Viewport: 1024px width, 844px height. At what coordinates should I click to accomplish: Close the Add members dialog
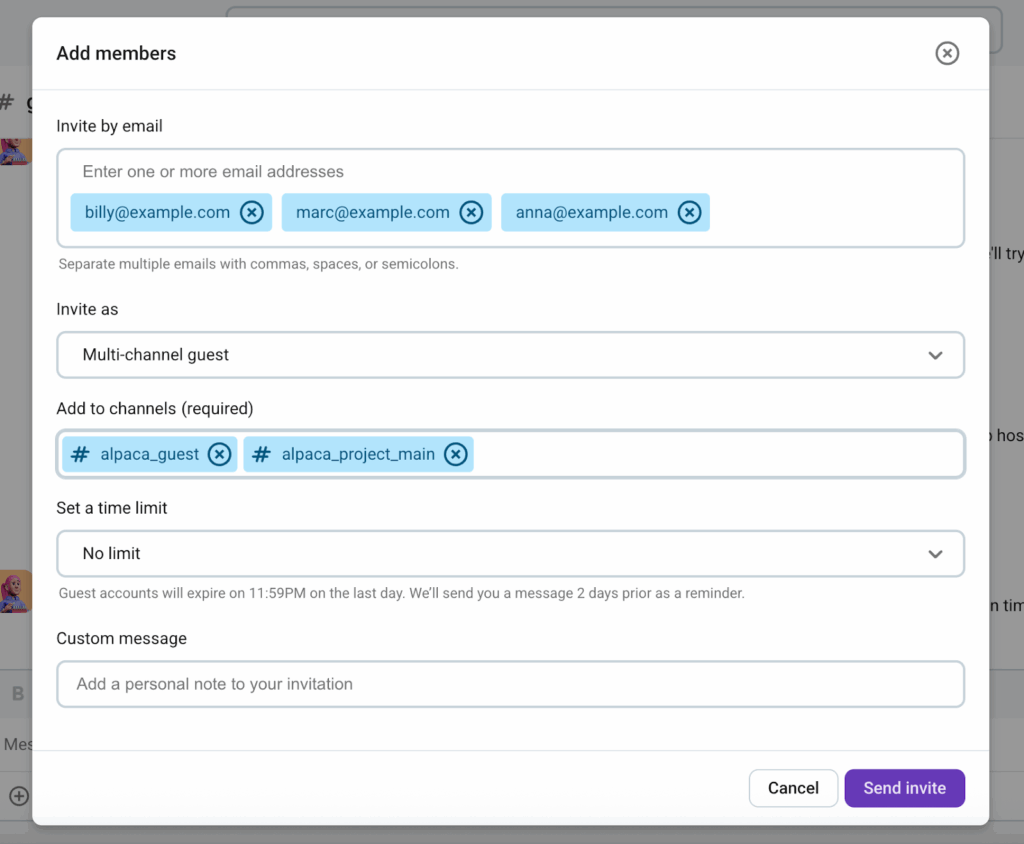pos(946,53)
